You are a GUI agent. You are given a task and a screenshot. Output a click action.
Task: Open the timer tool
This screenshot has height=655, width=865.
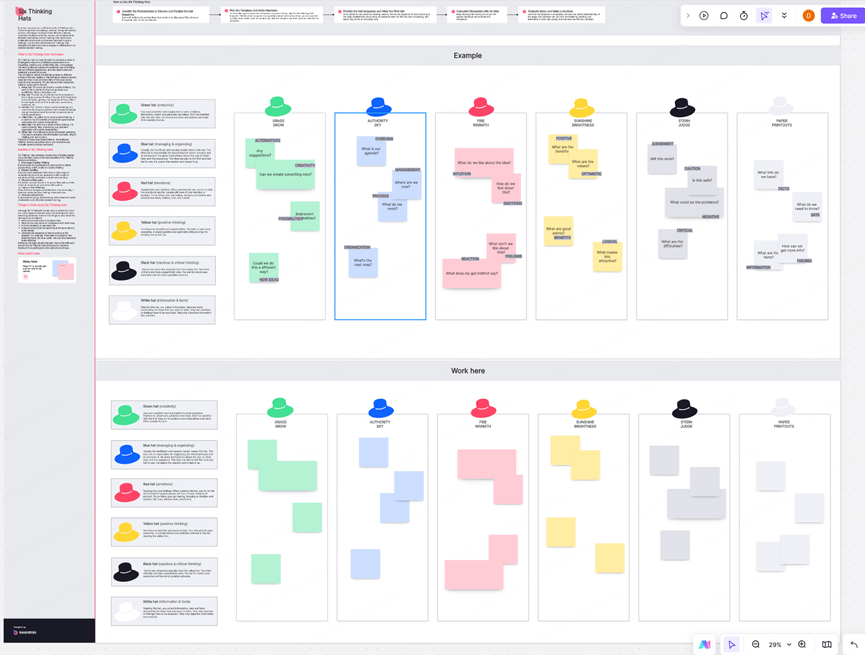tap(744, 16)
